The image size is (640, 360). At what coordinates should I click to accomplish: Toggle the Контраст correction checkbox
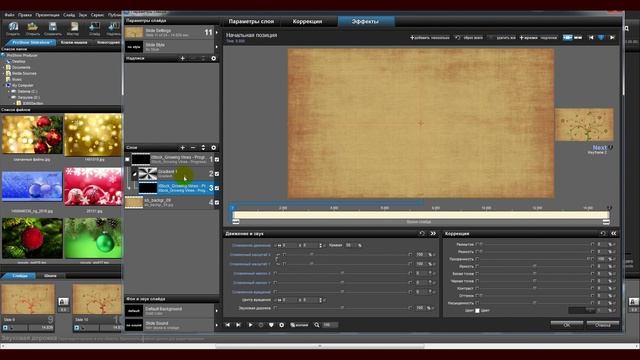click(x=477, y=288)
